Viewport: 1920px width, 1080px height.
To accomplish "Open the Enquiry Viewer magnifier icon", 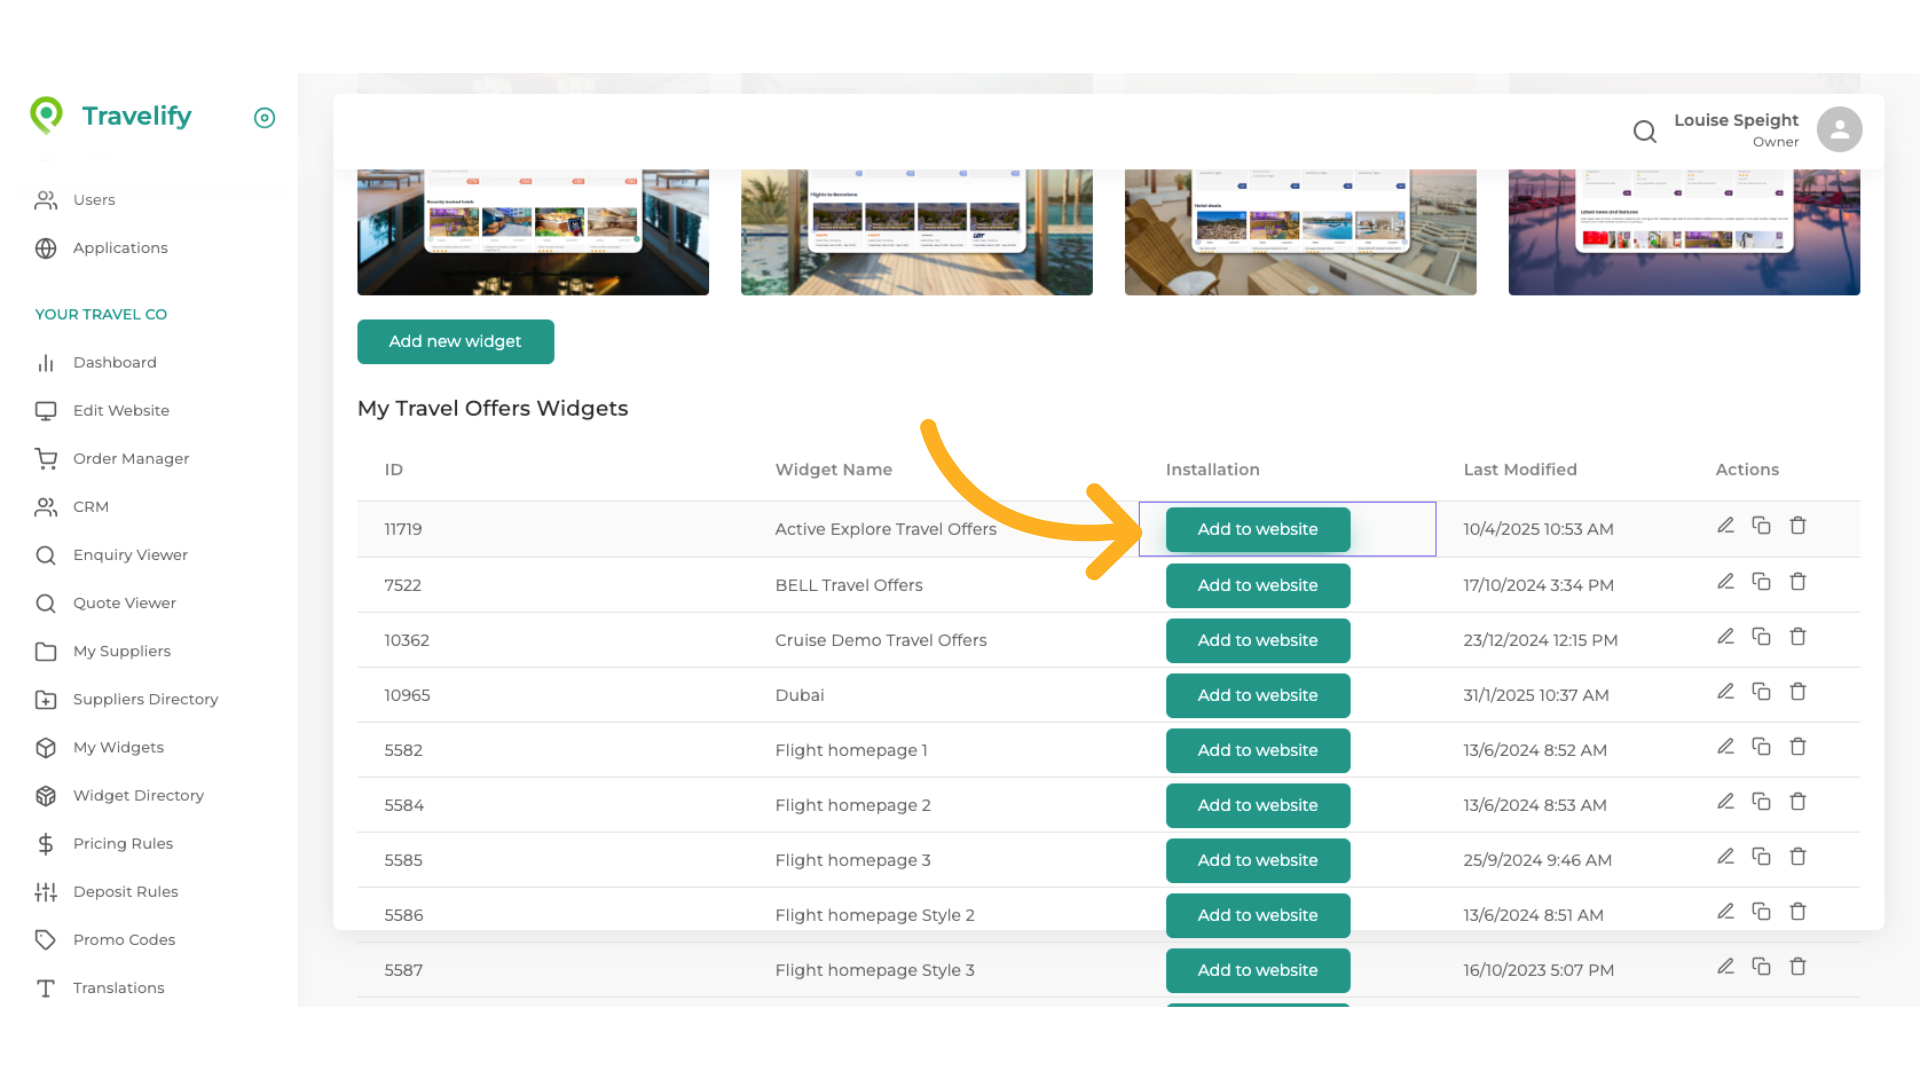I will pyautogui.click(x=46, y=555).
